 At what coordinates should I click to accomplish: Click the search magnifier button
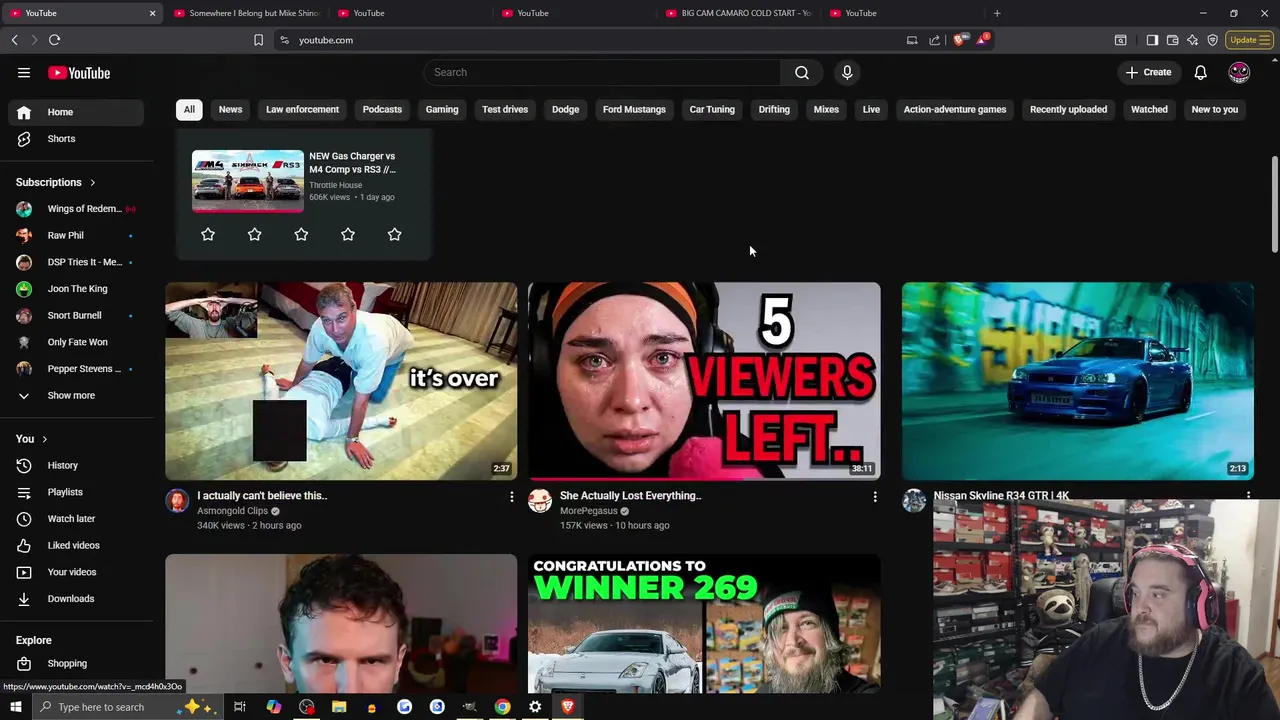[802, 72]
